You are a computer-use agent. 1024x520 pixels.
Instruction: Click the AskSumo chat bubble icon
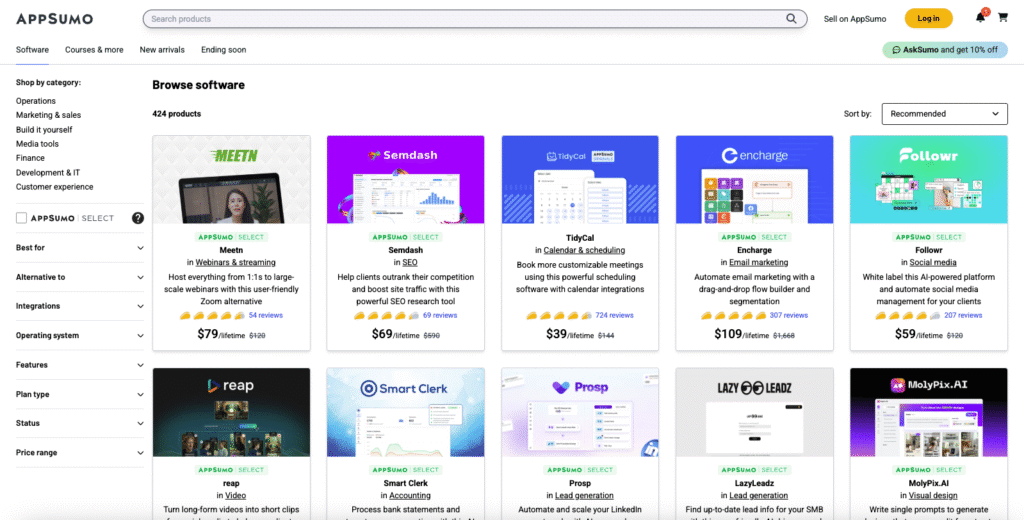897,50
